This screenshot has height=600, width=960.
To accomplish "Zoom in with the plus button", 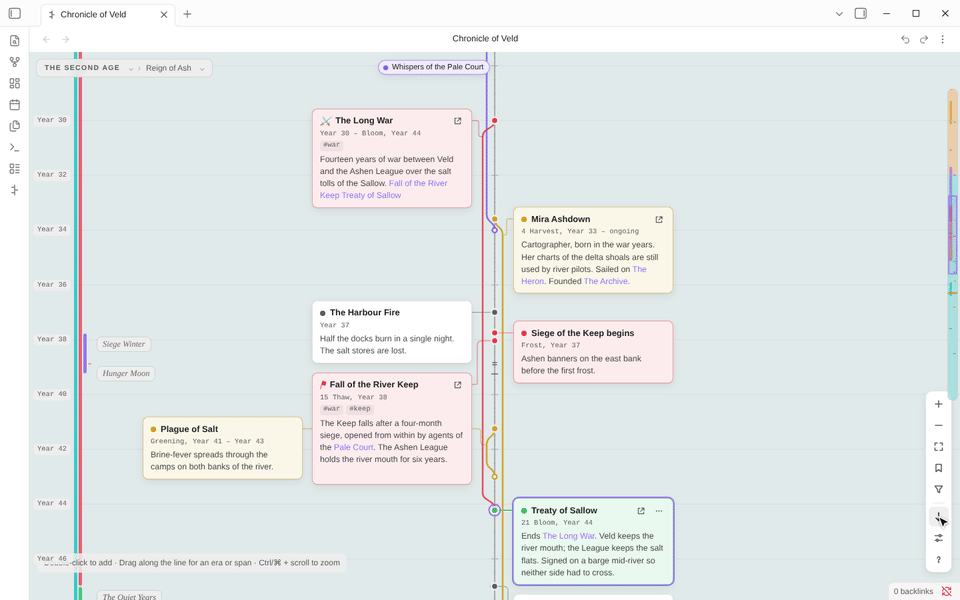I will click(939, 404).
